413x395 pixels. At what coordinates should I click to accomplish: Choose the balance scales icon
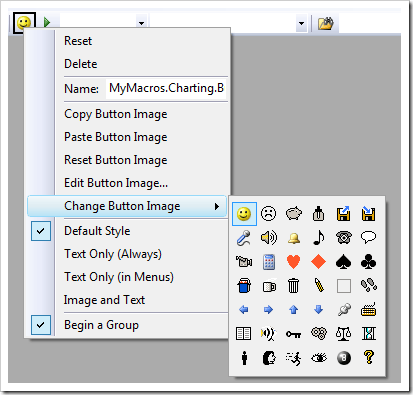(343, 334)
